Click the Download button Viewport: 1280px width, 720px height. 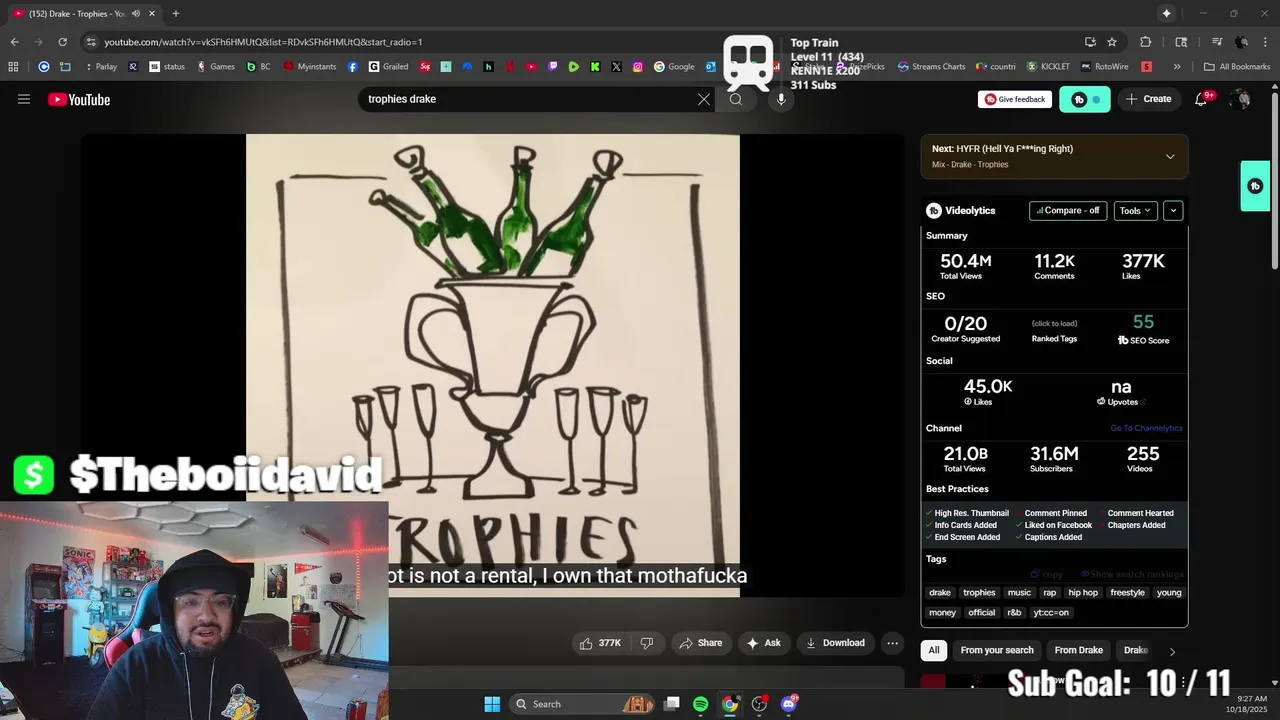pos(835,643)
